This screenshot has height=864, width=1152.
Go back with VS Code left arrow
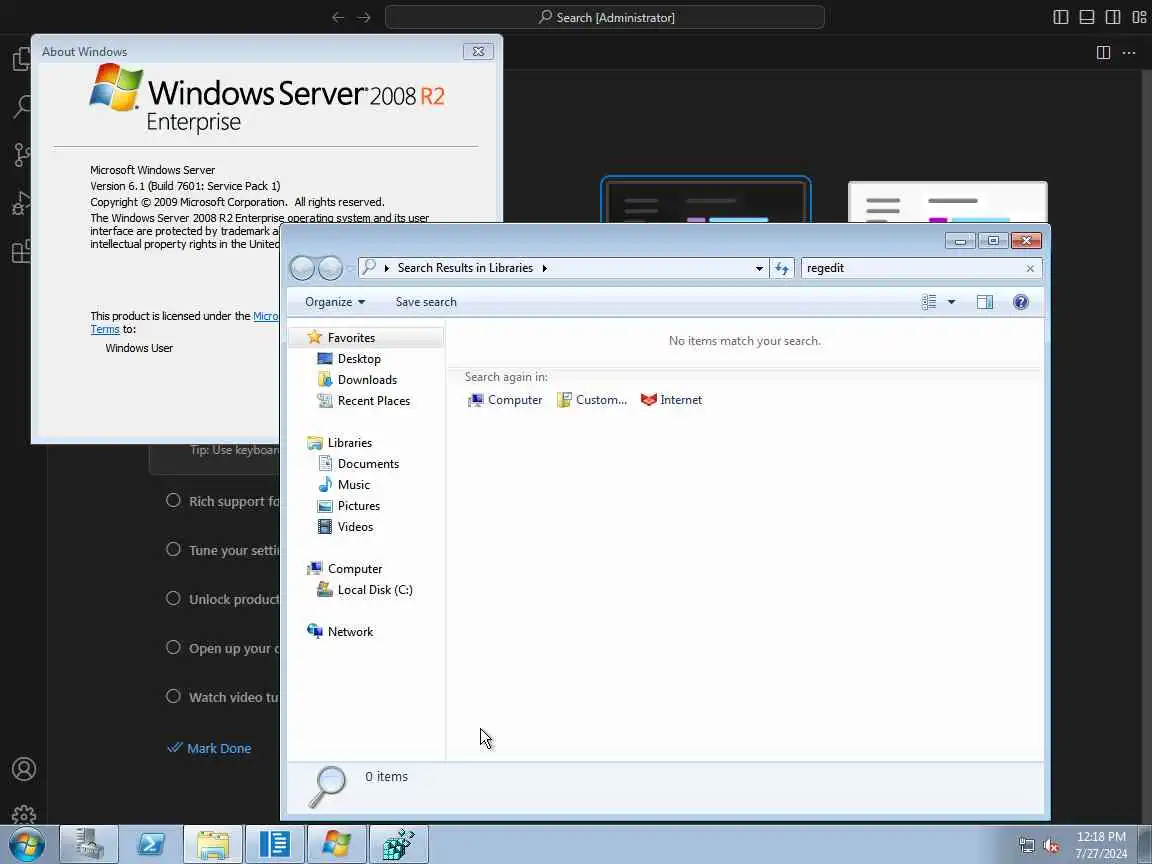pyautogui.click(x=338, y=17)
